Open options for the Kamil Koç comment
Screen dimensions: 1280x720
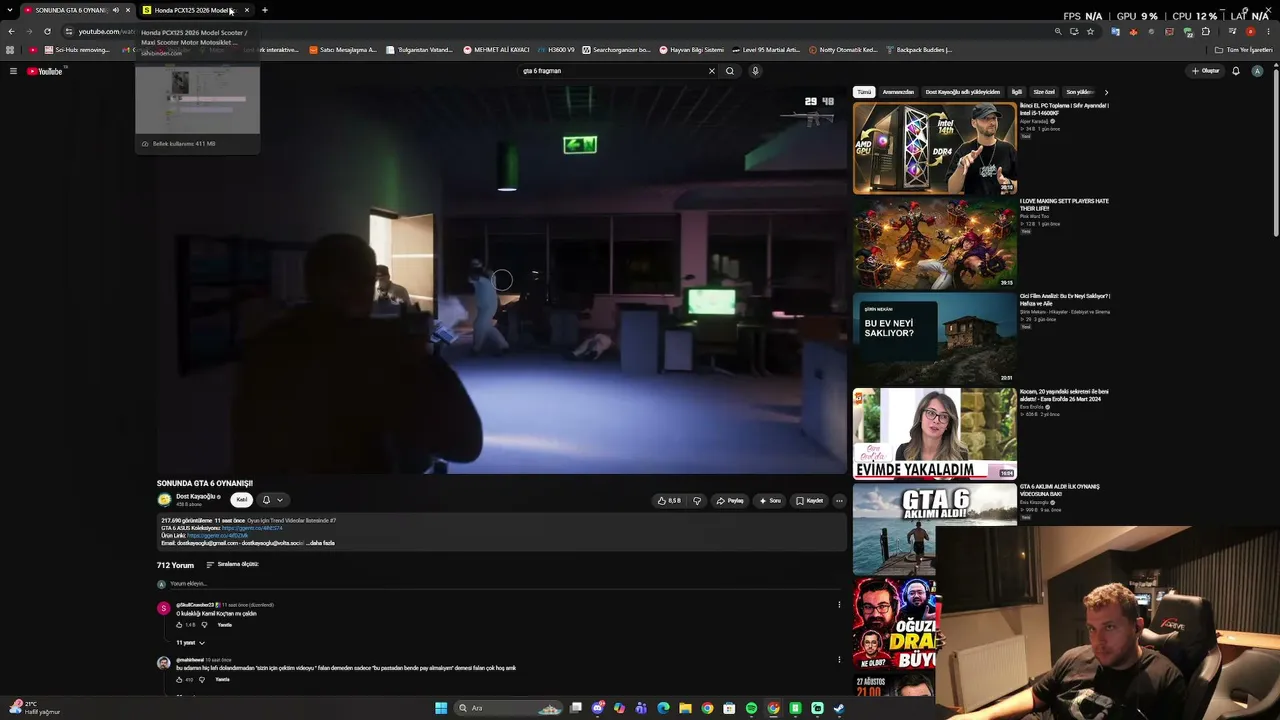click(x=839, y=605)
